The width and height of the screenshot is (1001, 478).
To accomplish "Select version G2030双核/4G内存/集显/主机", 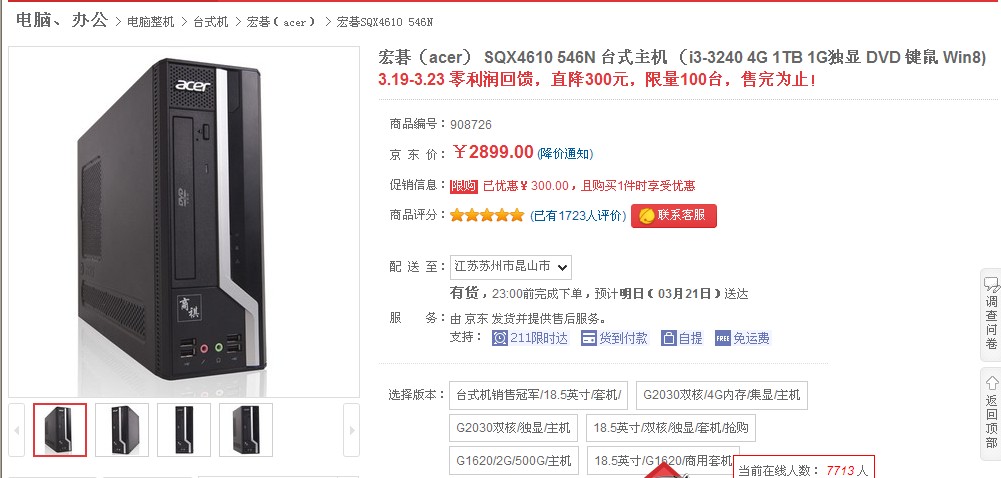I will point(721,395).
